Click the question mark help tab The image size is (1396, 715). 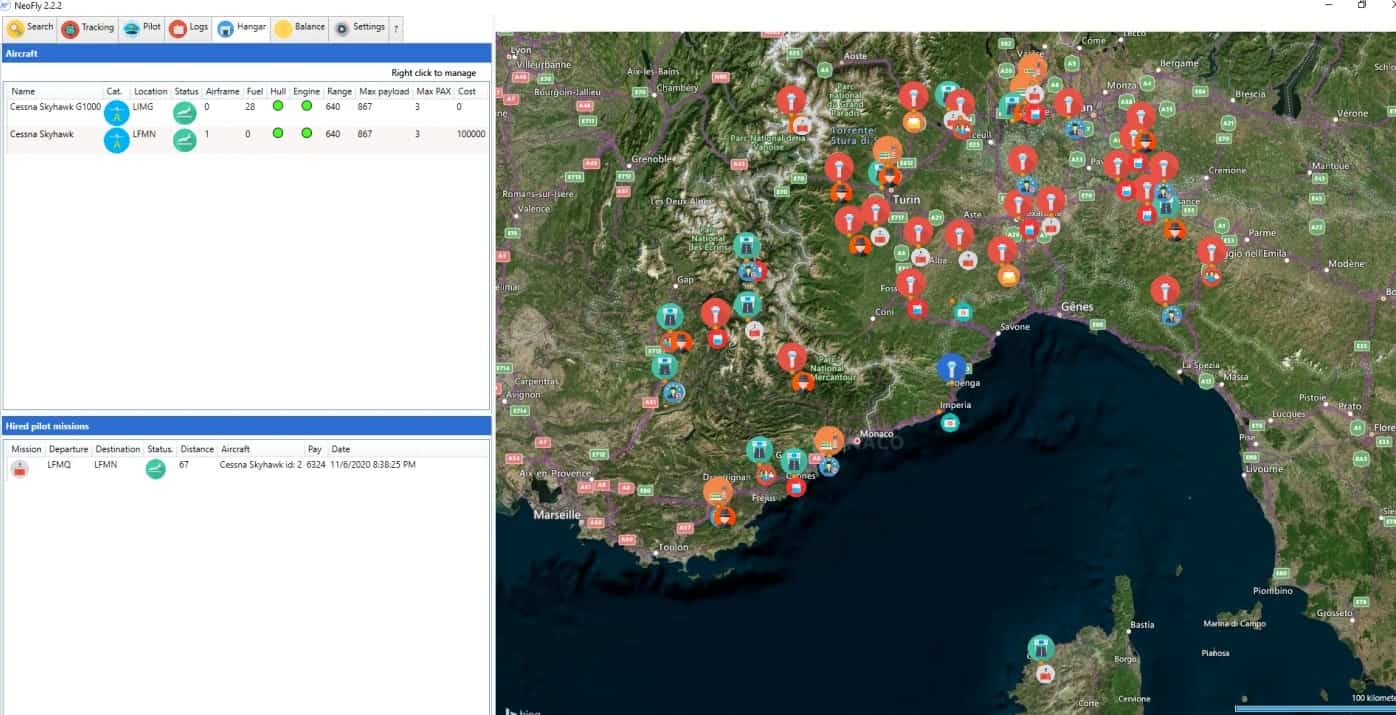click(396, 29)
